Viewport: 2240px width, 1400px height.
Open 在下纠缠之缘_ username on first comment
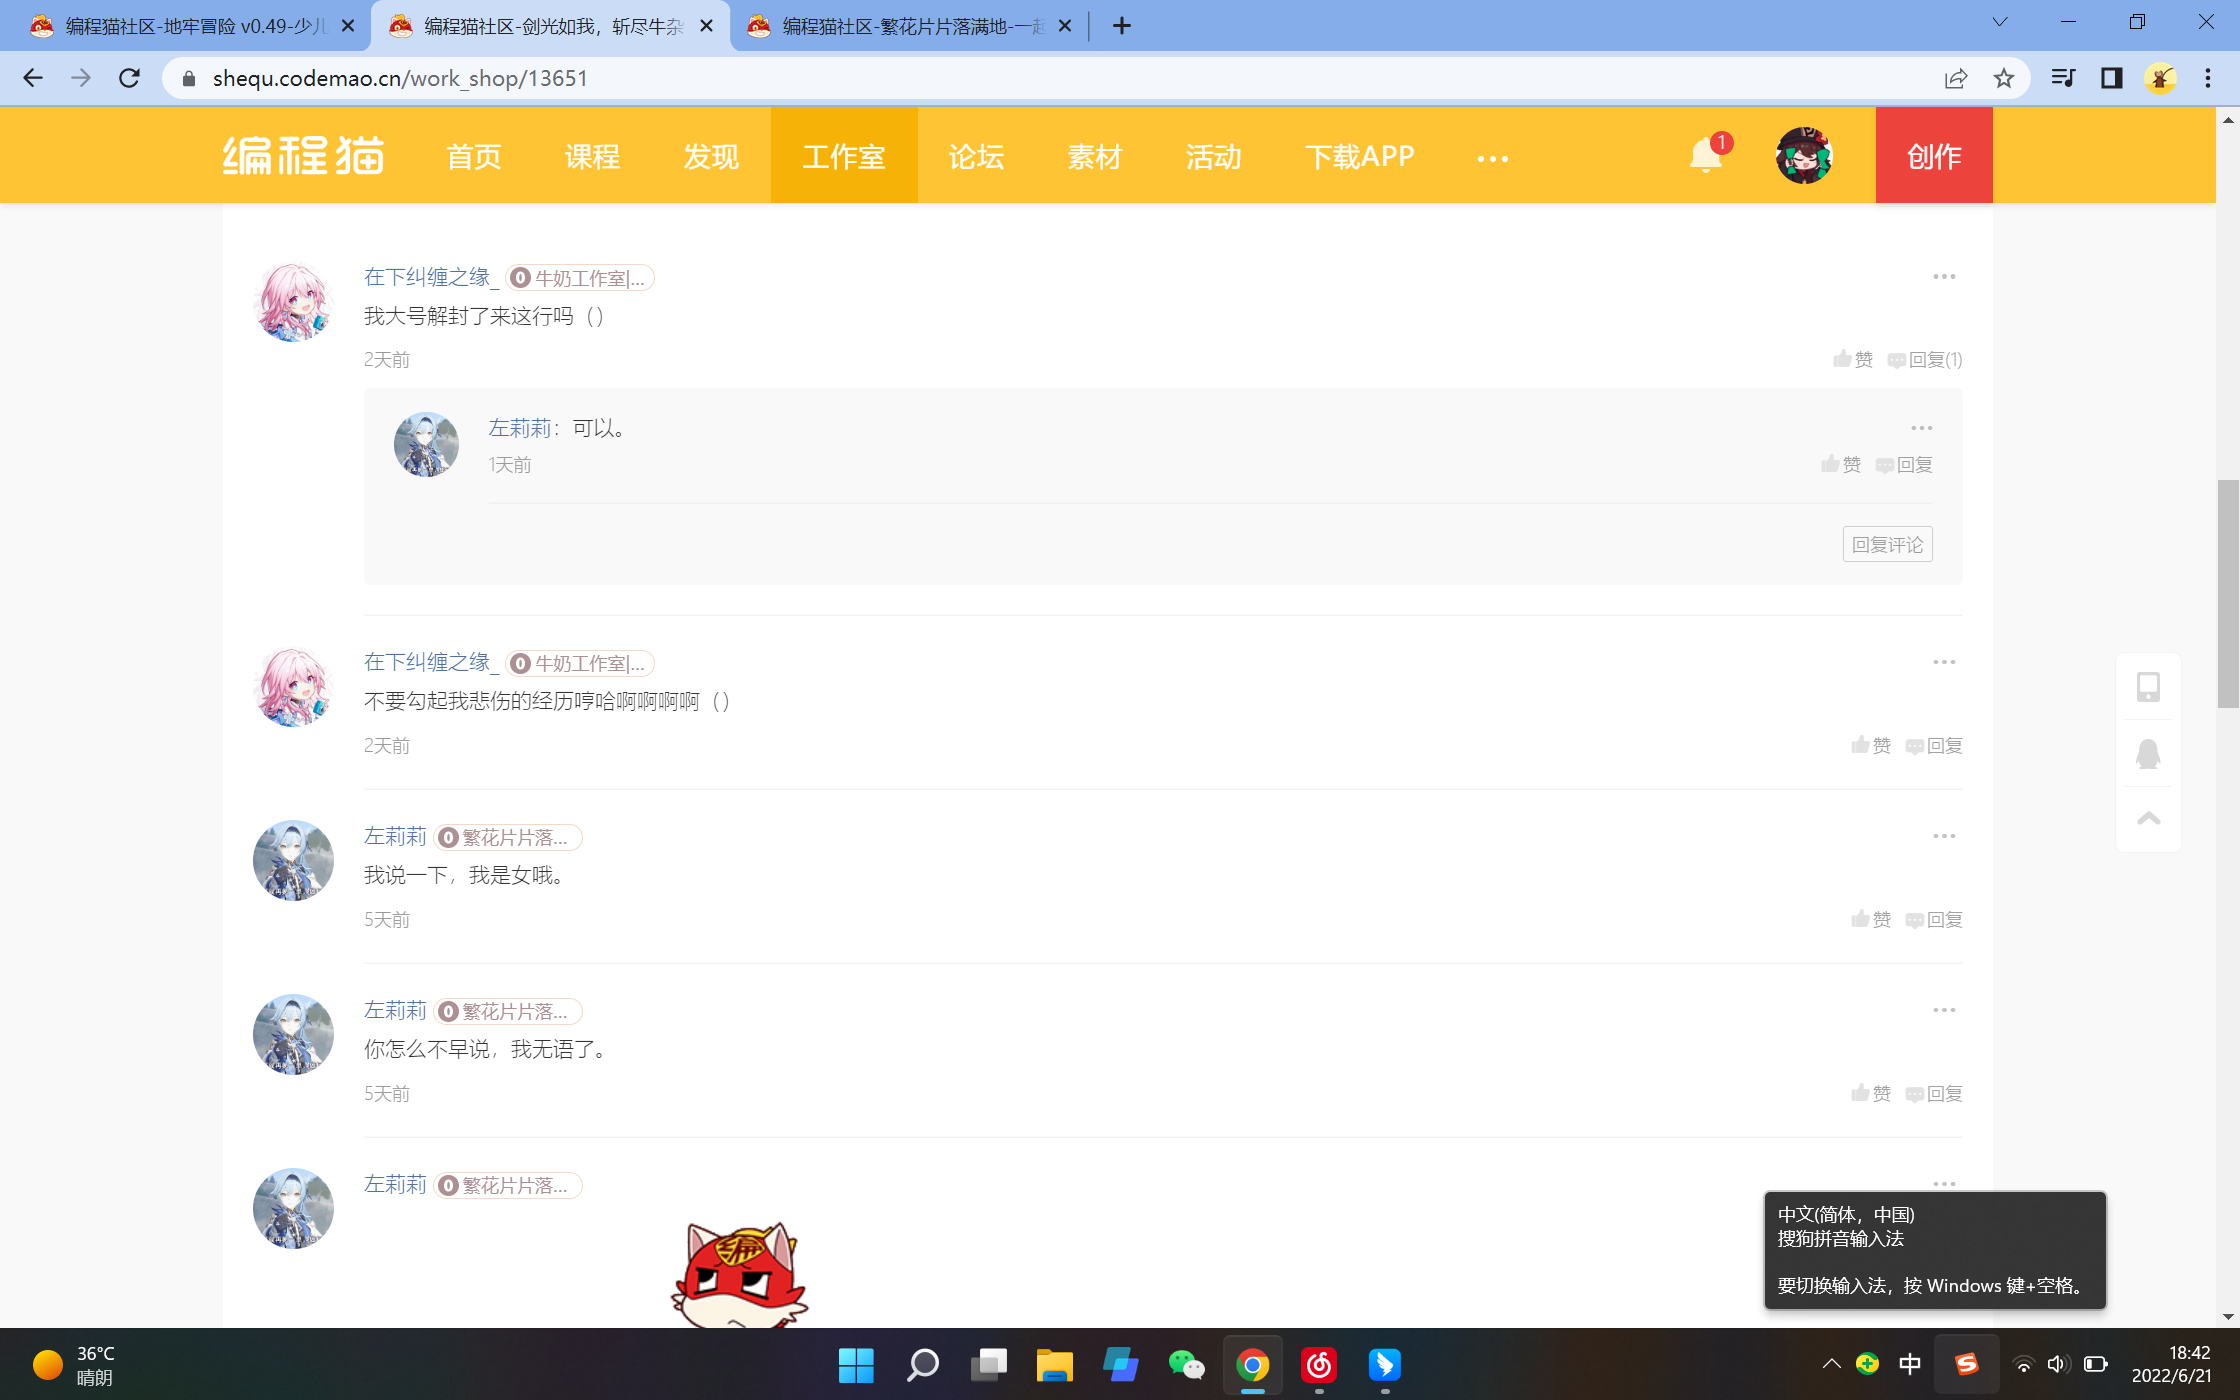[x=431, y=277]
